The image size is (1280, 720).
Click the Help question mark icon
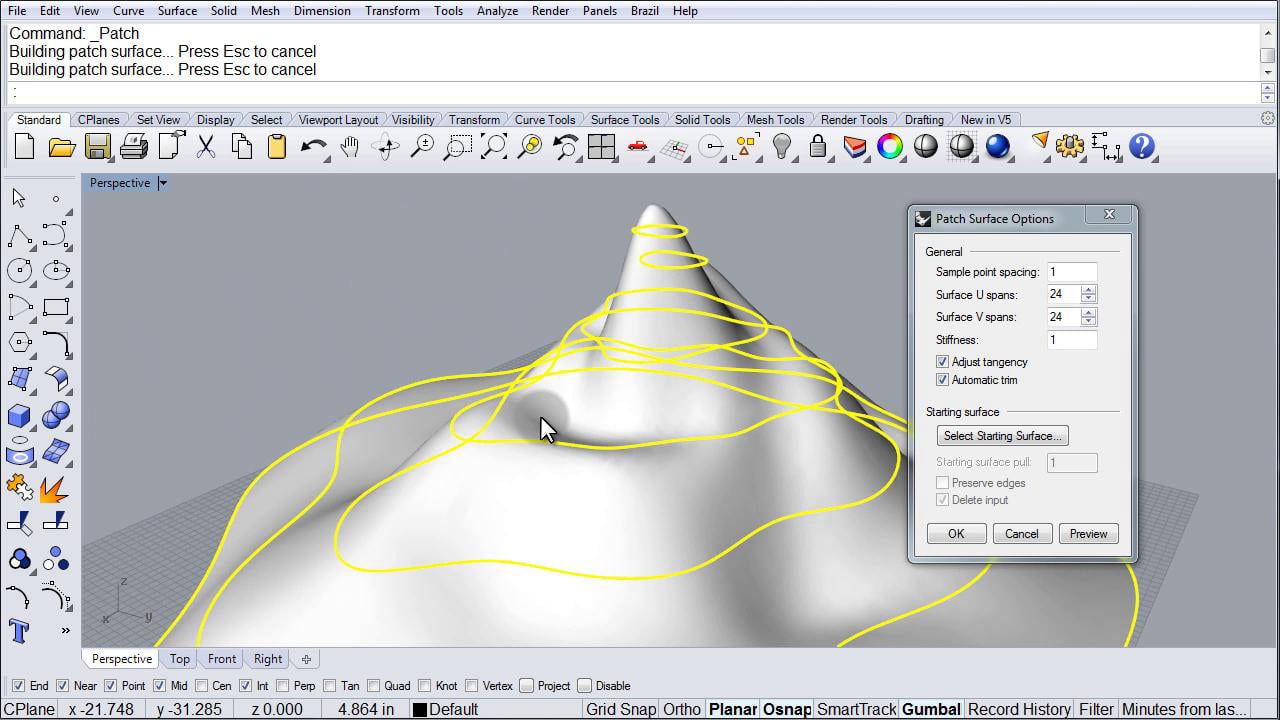click(1141, 147)
